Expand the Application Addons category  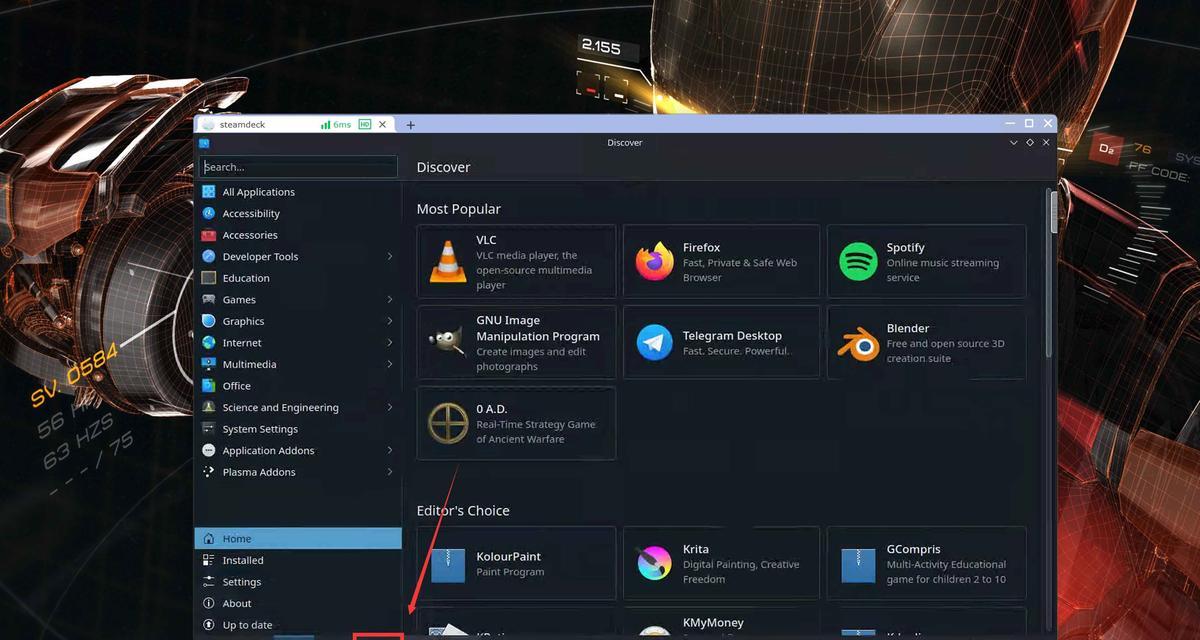[390, 451]
